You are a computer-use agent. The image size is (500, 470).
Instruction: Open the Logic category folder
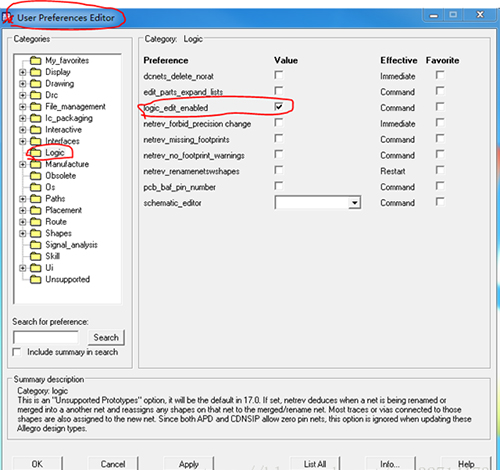(35, 153)
